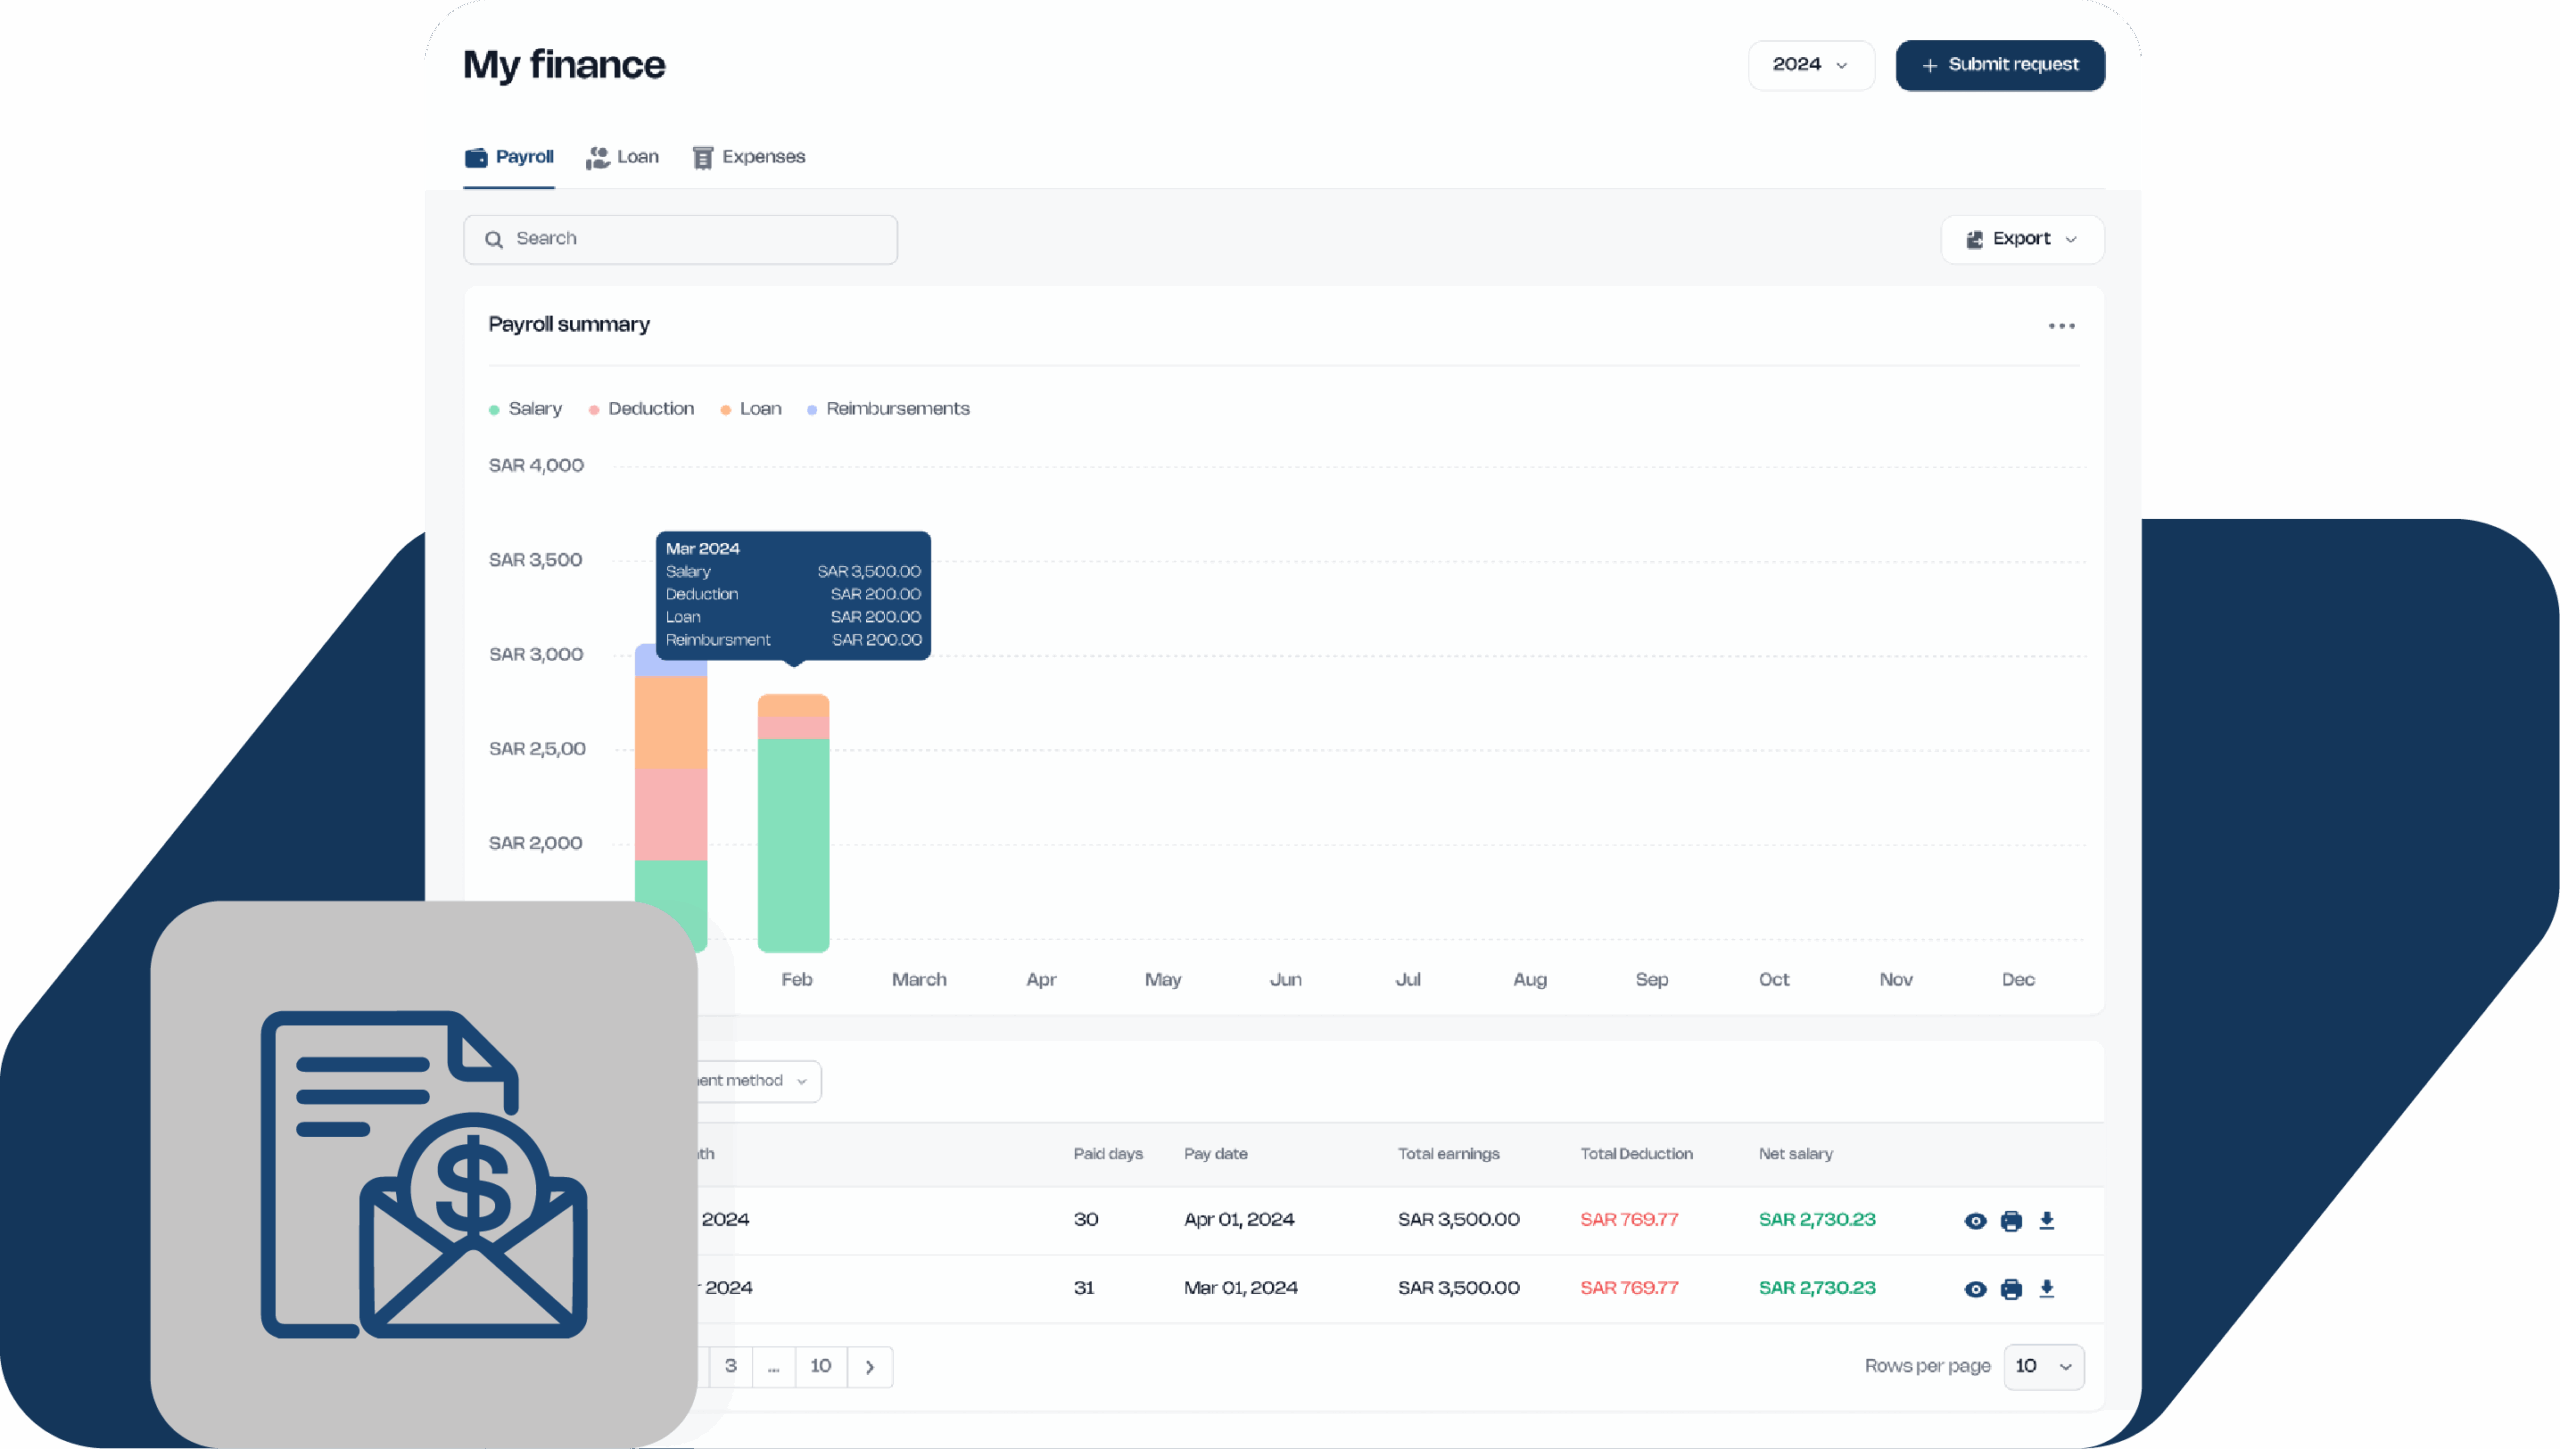Viewport: 2560px width, 1449px height.
Task: Click the print icon for Mar 01 row
Action: pyautogui.click(x=2011, y=1289)
